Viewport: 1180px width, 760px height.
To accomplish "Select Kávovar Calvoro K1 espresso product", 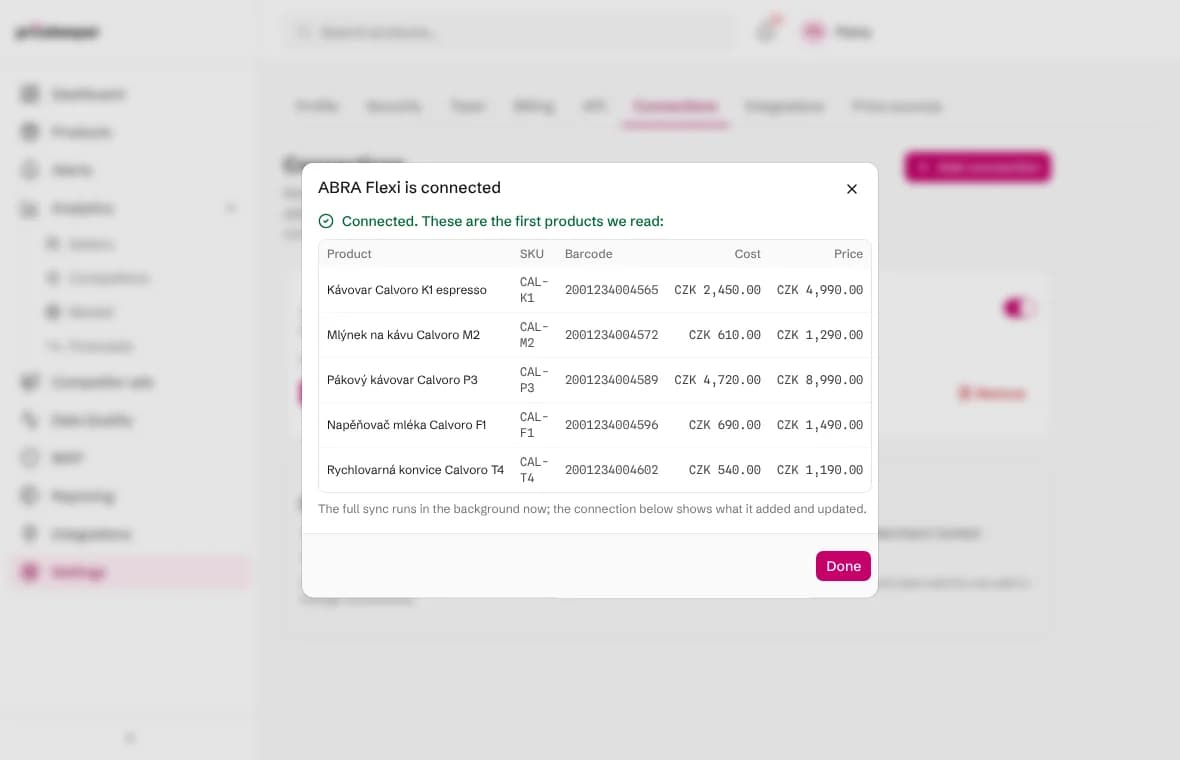I will coord(406,290).
